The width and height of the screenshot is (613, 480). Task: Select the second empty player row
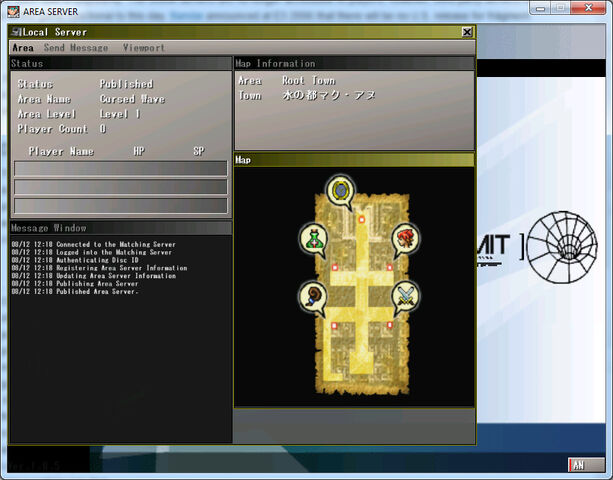click(121, 187)
